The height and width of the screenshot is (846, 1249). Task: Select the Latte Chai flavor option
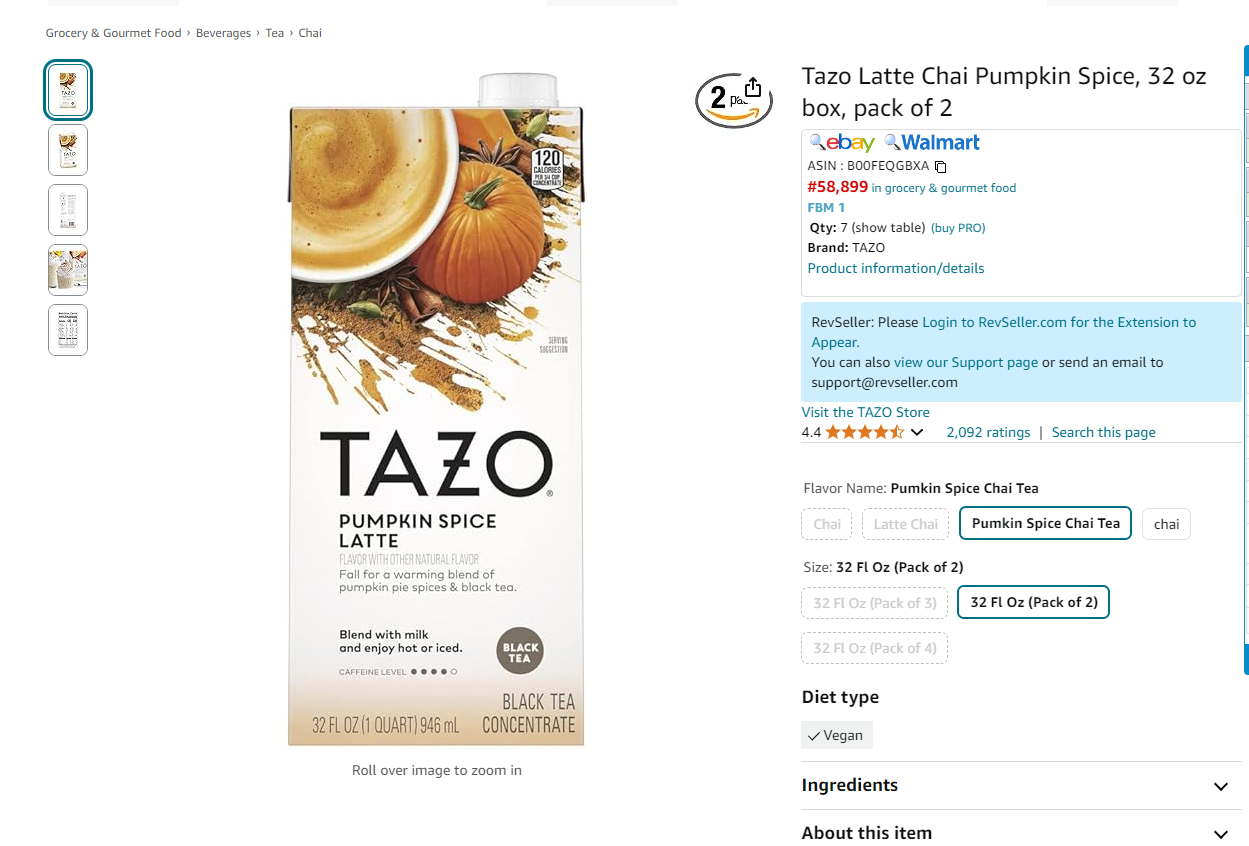[x=905, y=524]
